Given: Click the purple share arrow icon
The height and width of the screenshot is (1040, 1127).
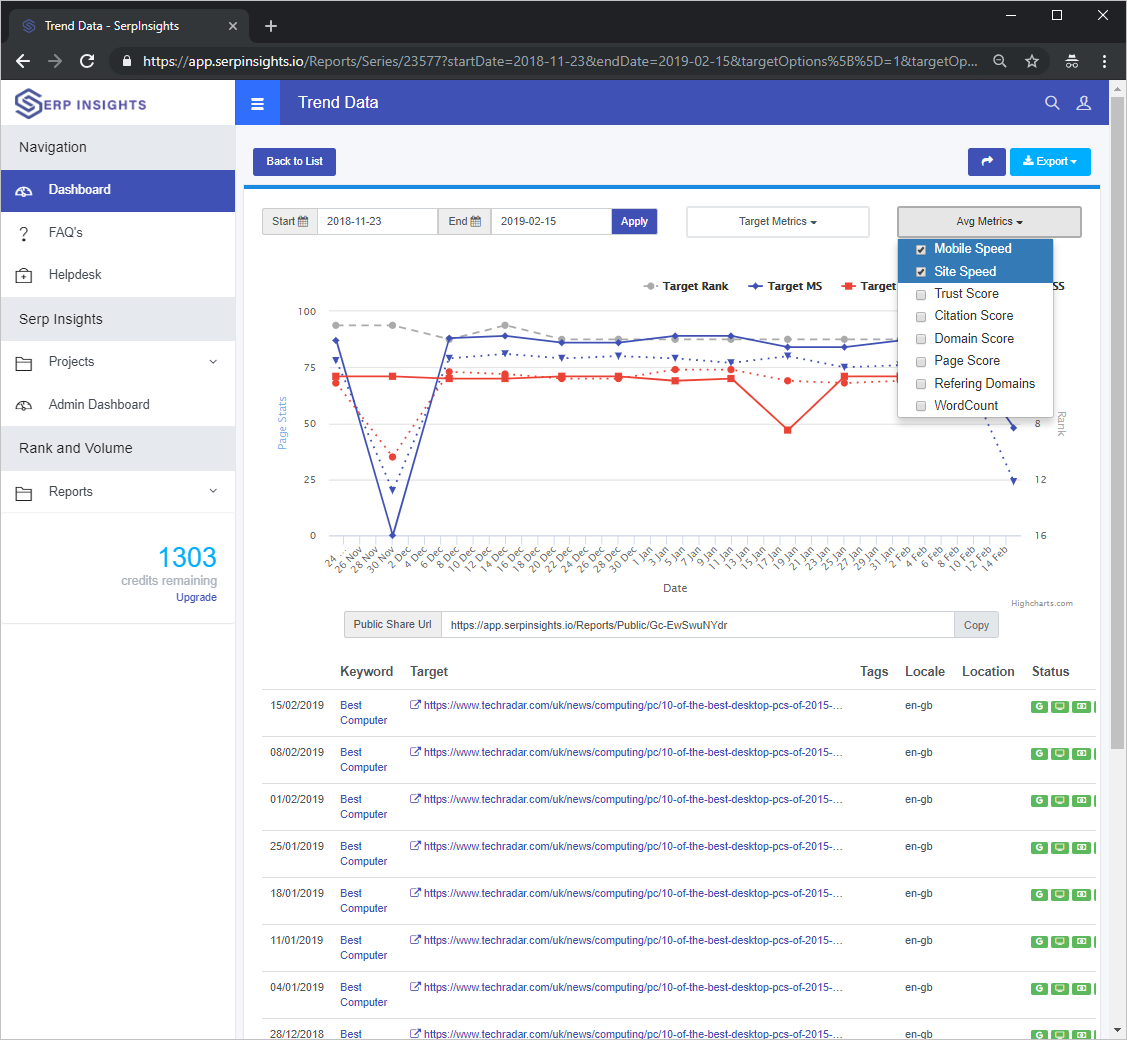Looking at the screenshot, I should tap(987, 161).
